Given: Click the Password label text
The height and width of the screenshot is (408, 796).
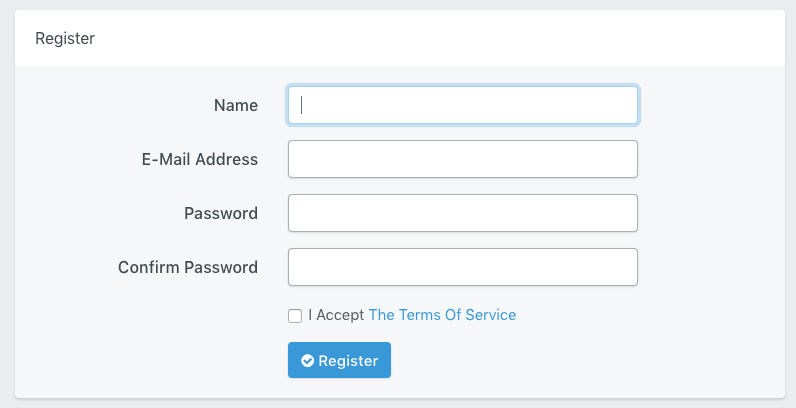Looking at the screenshot, I should (221, 213).
